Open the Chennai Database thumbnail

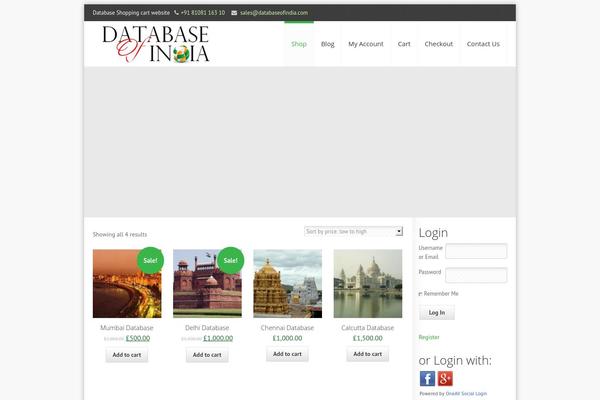click(288, 284)
